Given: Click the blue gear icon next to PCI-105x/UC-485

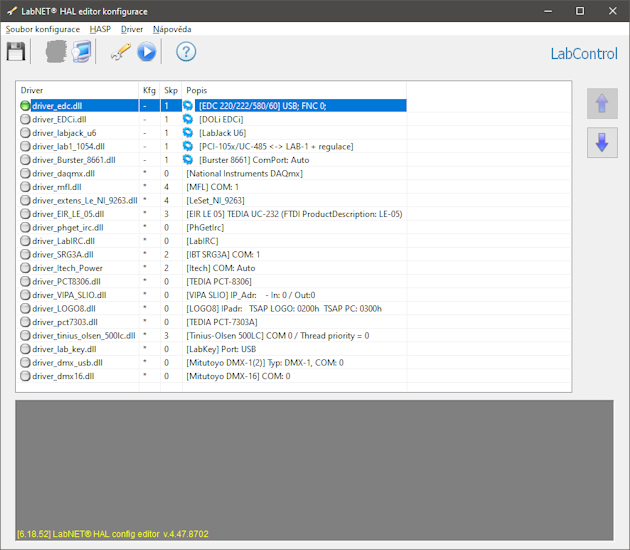Looking at the screenshot, I should 188,146.
